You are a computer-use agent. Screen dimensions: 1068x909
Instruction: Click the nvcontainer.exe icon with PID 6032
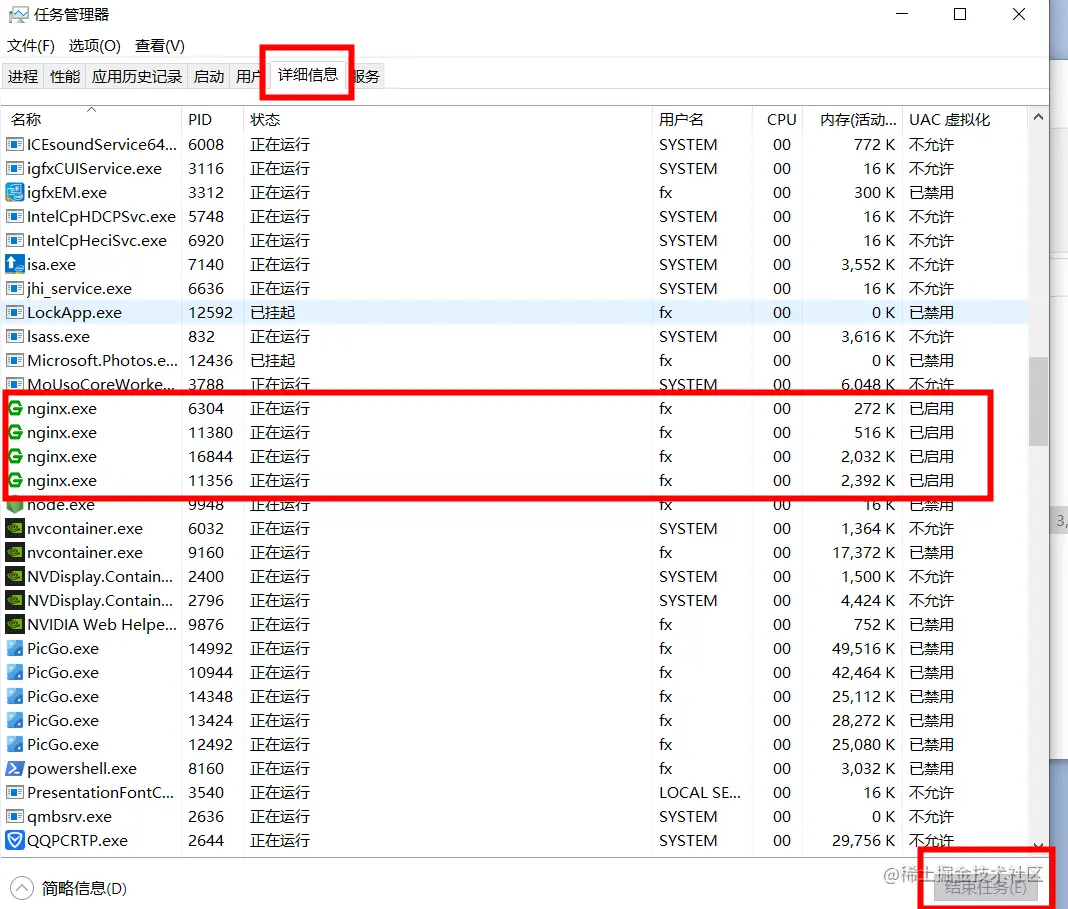[14, 528]
